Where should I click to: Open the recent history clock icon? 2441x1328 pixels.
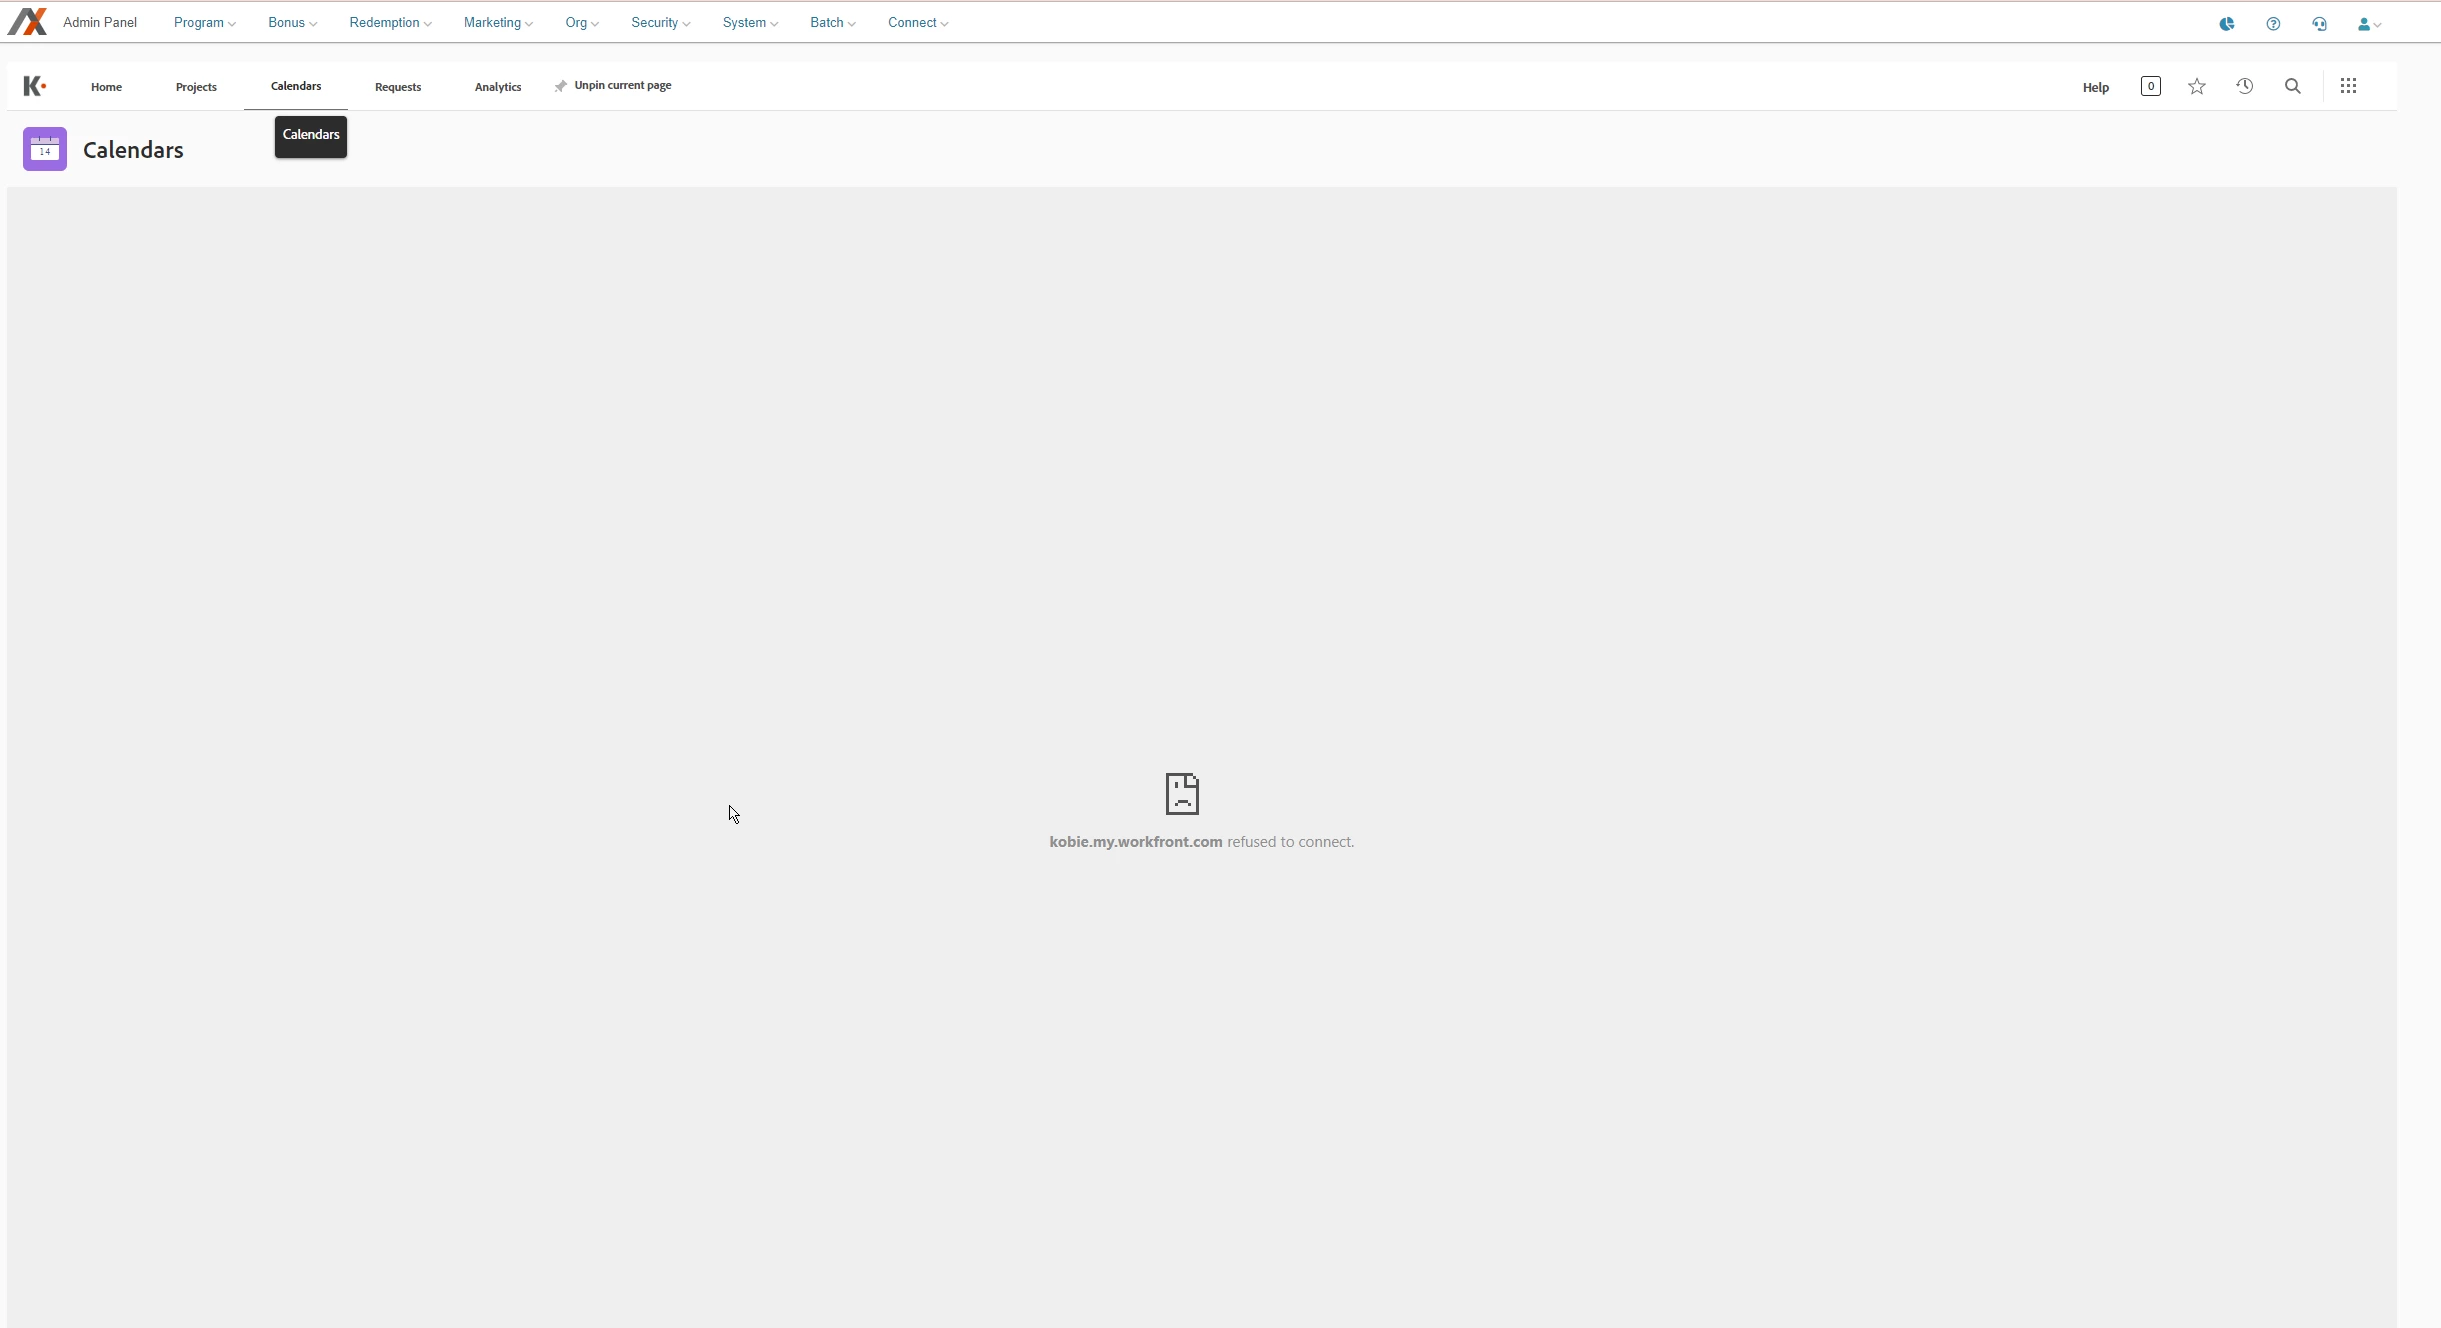point(2244,86)
